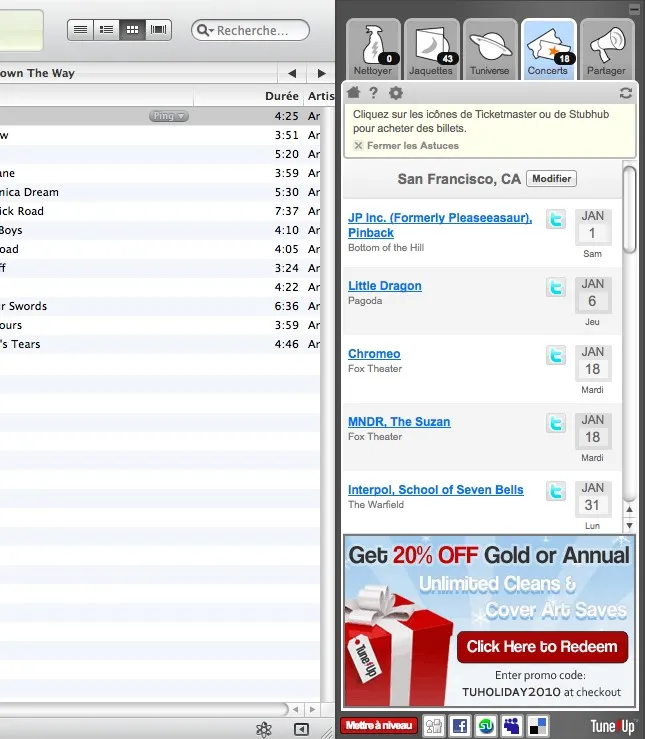Select the track lasting 4:46
Viewport: 645px width, 739px height.
(160, 344)
